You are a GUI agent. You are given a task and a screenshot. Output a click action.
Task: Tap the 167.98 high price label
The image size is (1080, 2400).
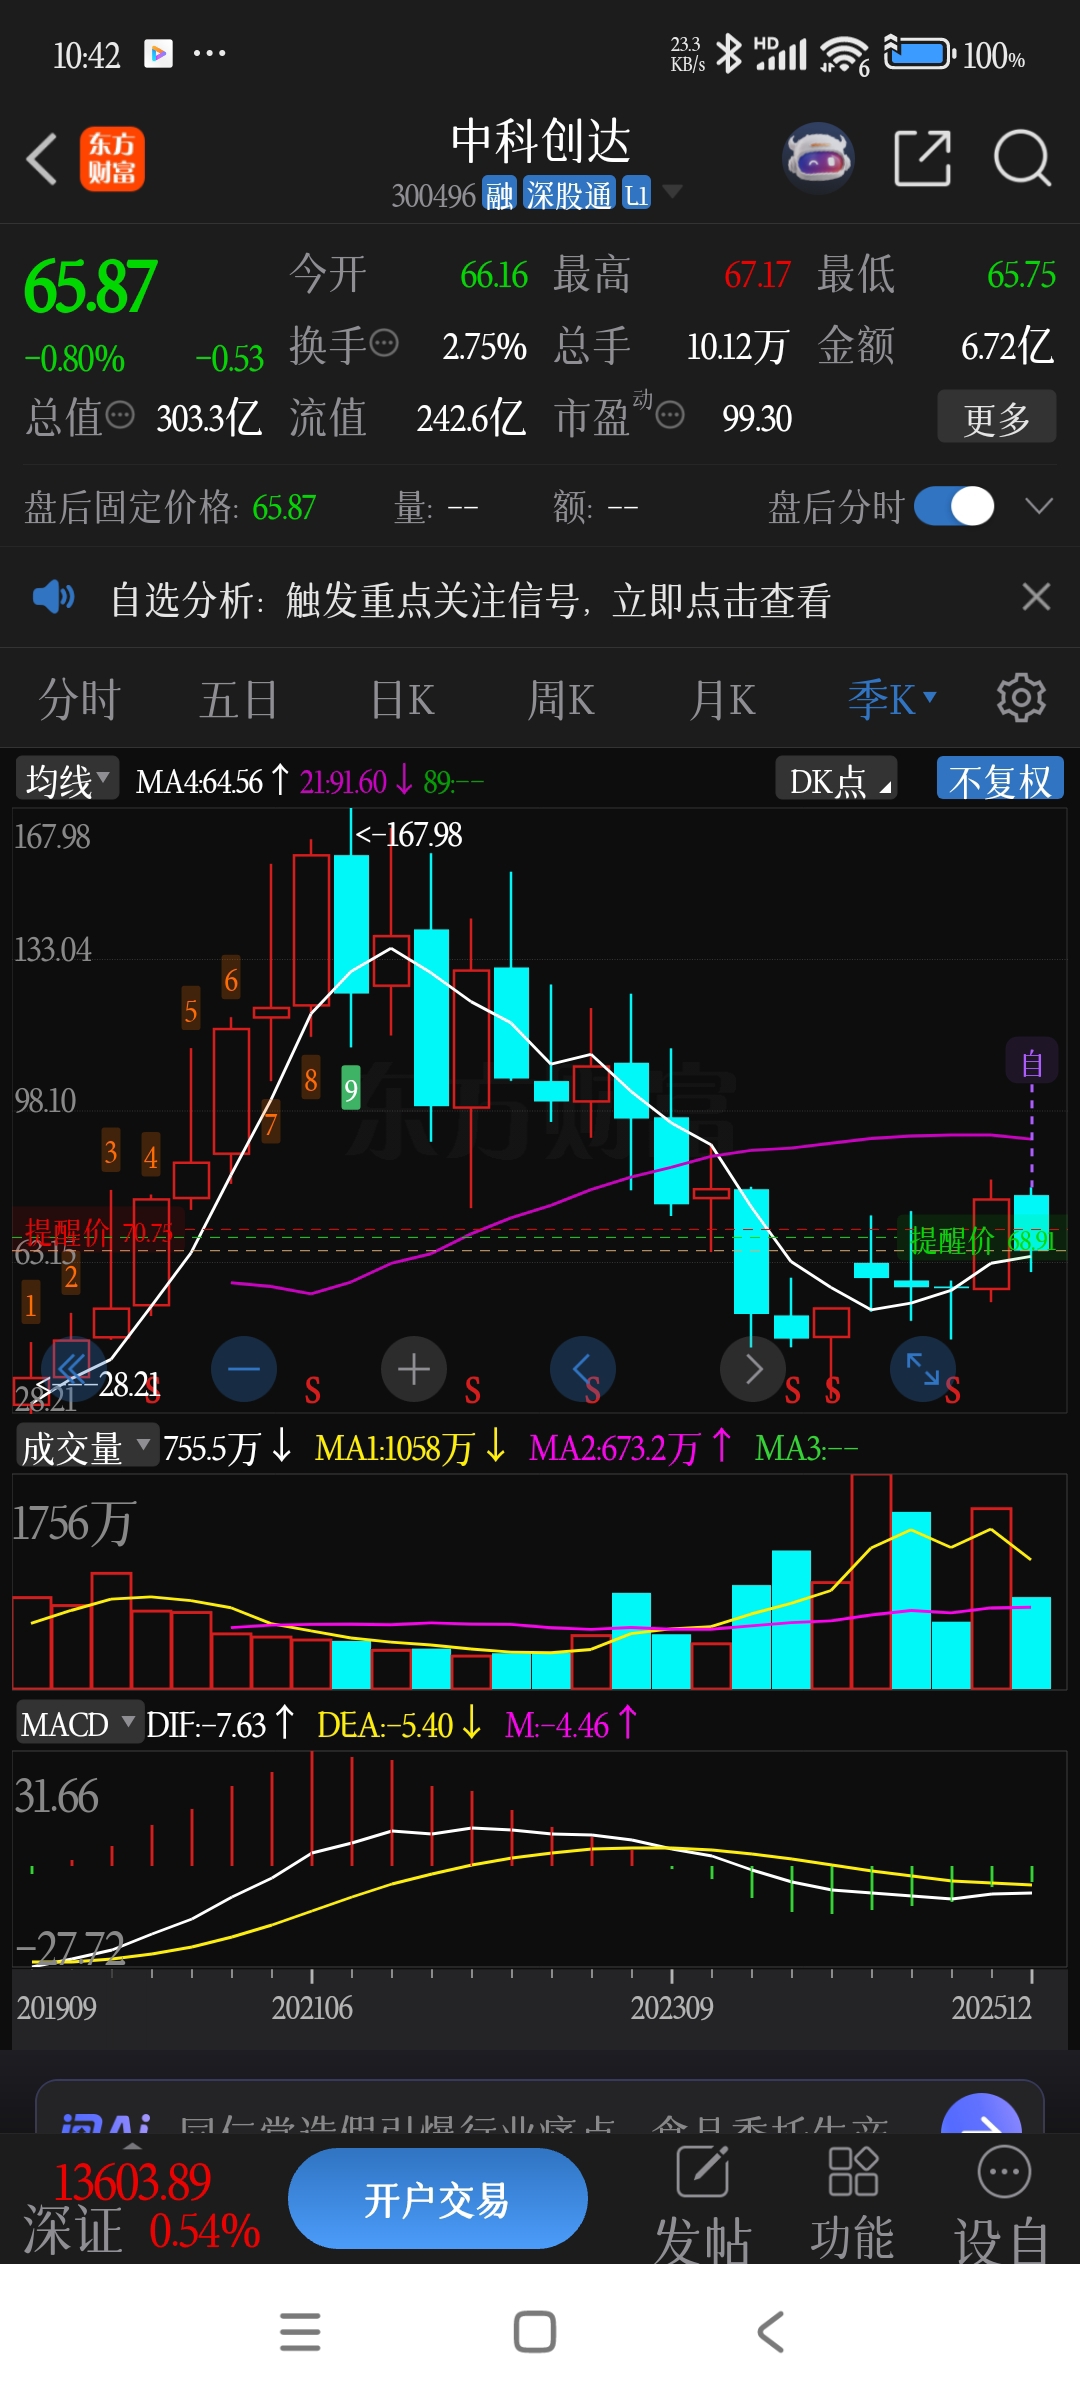tap(410, 834)
